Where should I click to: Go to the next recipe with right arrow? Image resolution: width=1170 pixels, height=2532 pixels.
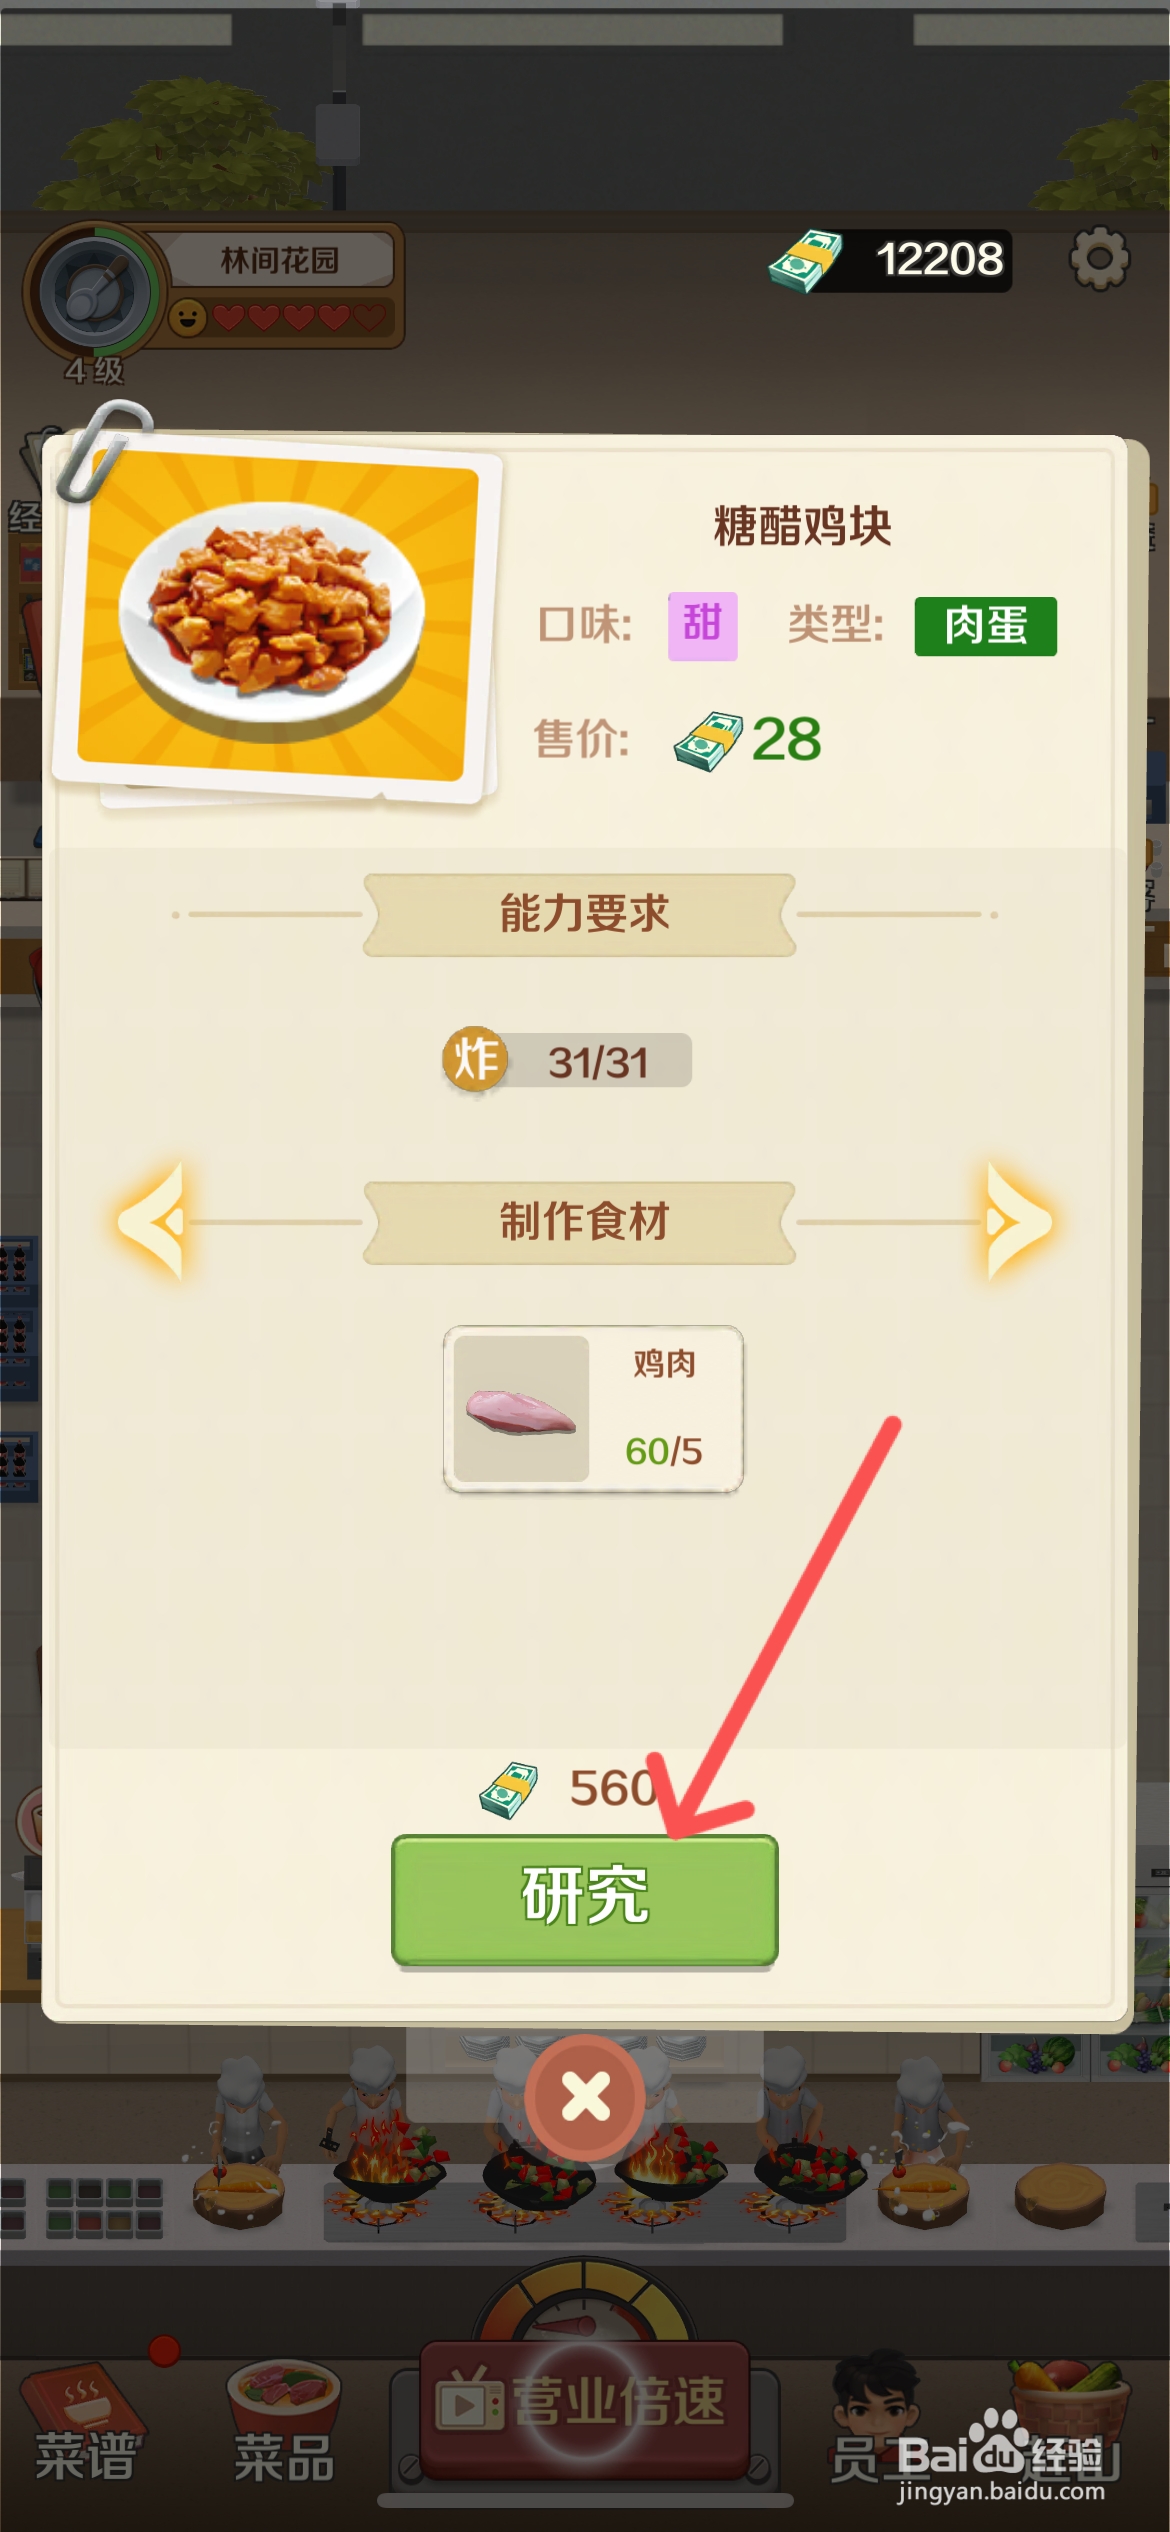[1017, 1221]
